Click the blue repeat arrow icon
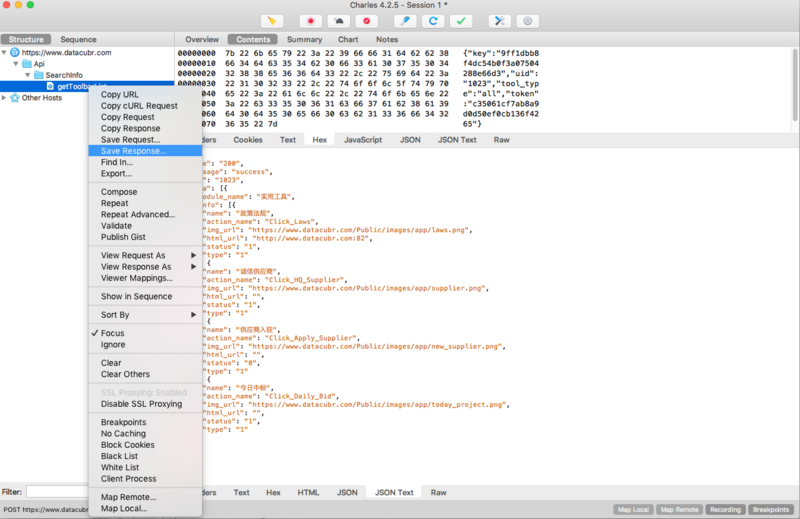The width and height of the screenshot is (800, 519). point(433,21)
